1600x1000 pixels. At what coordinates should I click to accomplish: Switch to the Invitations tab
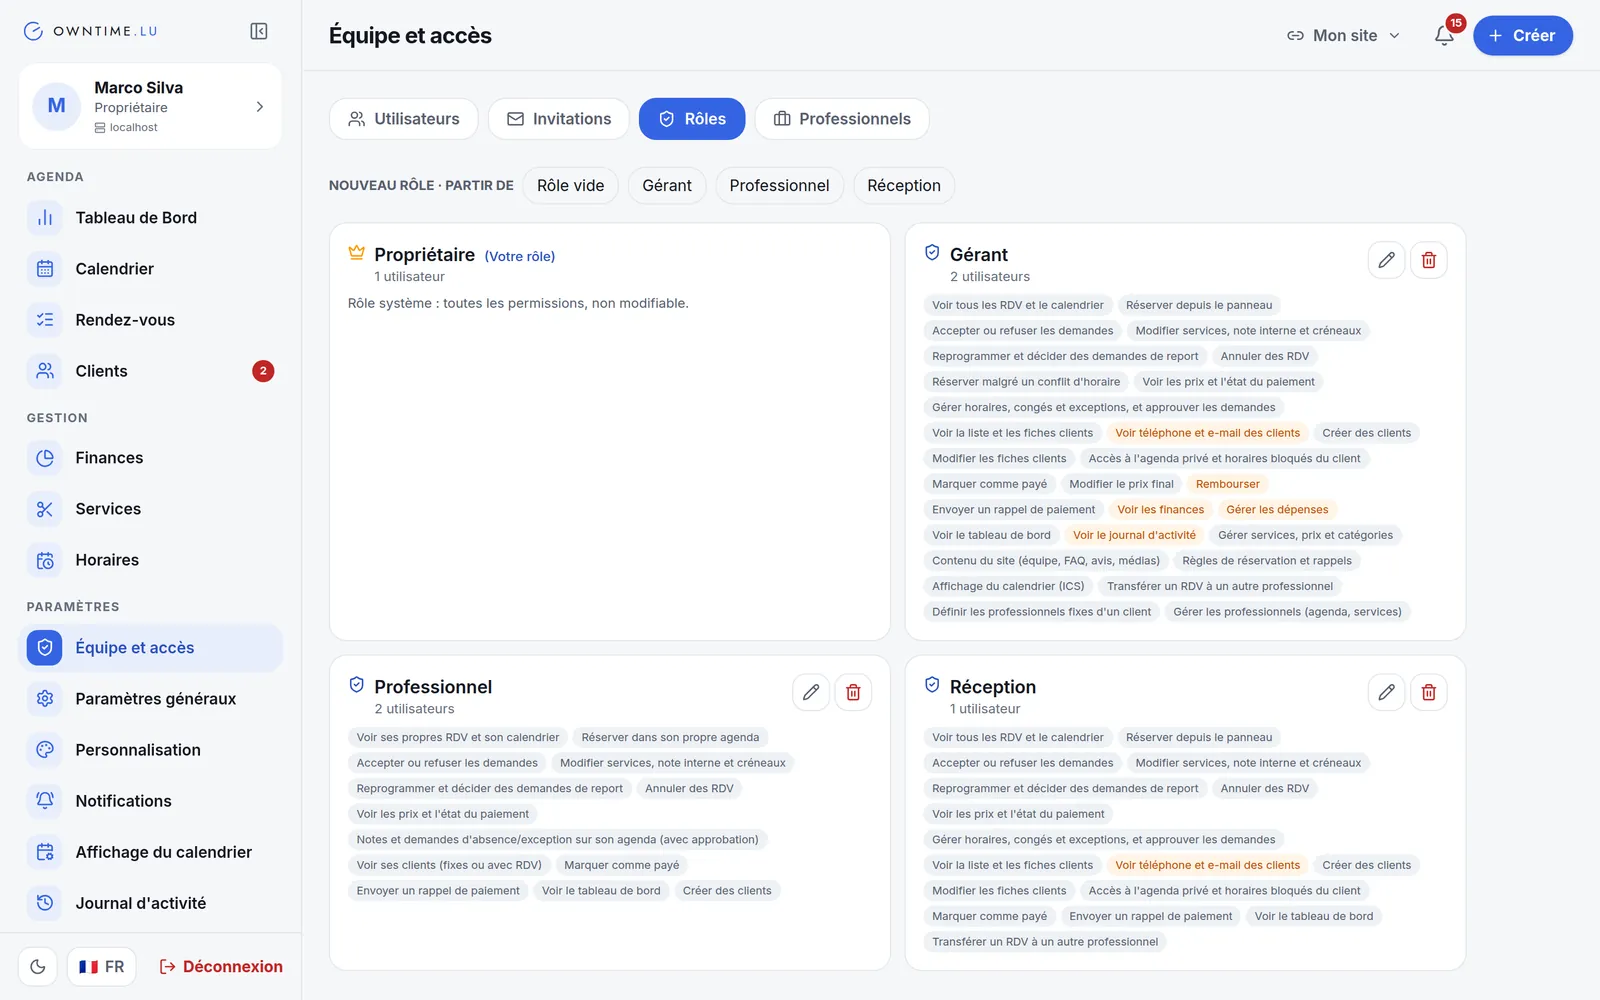pyautogui.click(x=559, y=119)
